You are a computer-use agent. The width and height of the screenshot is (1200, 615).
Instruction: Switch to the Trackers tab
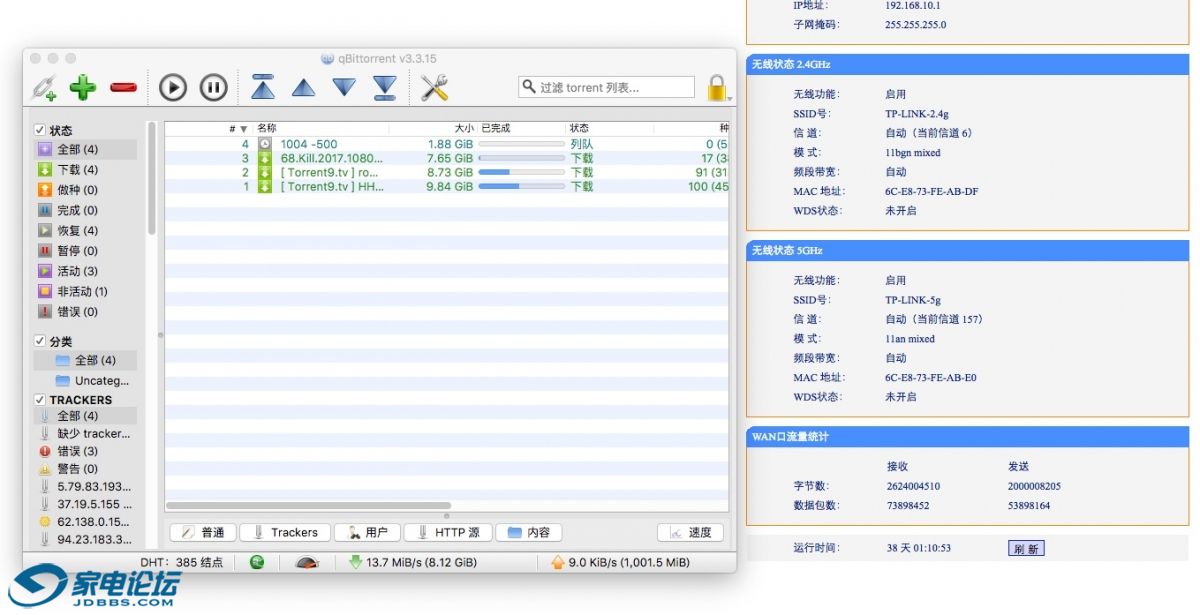pyautogui.click(x=285, y=532)
